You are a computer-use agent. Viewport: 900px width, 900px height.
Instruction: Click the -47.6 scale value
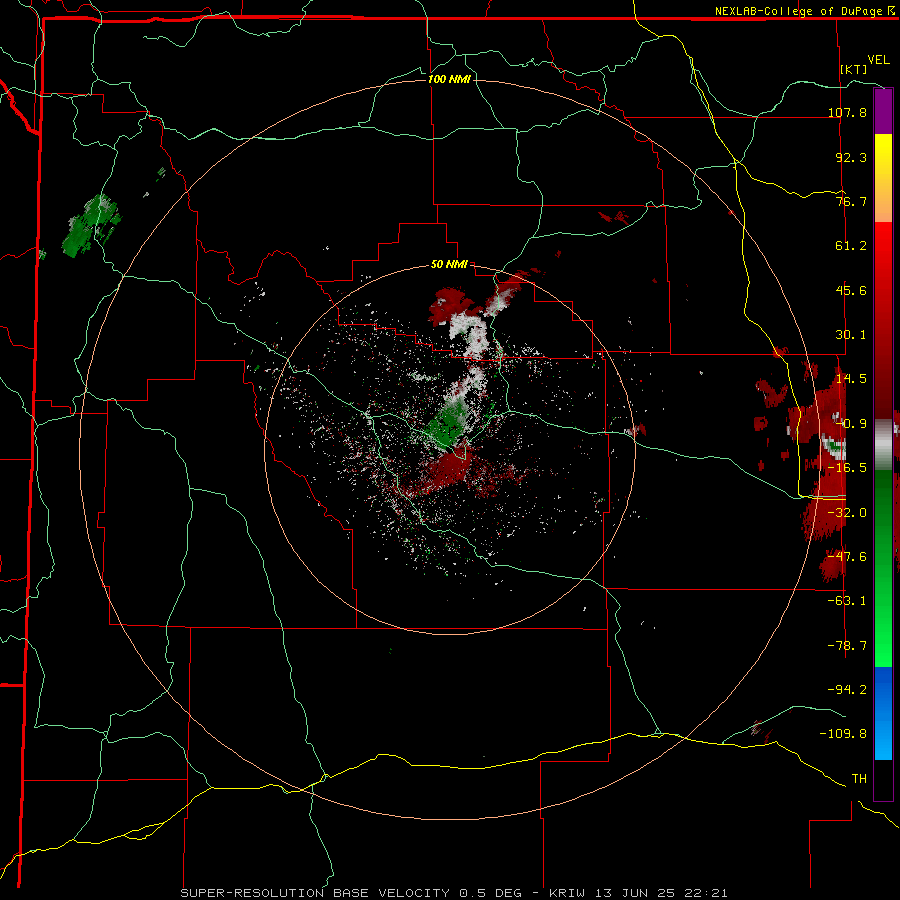click(847, 557)
